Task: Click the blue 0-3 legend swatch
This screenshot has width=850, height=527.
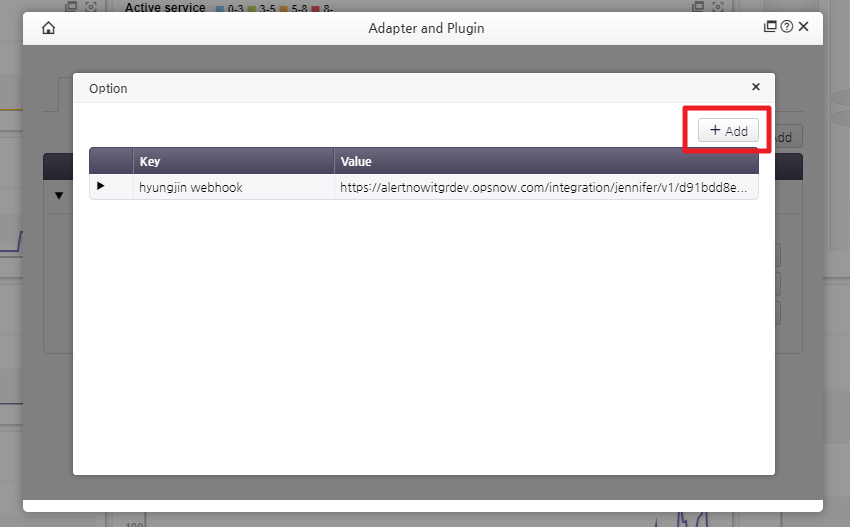Action: tap(219, 9)
